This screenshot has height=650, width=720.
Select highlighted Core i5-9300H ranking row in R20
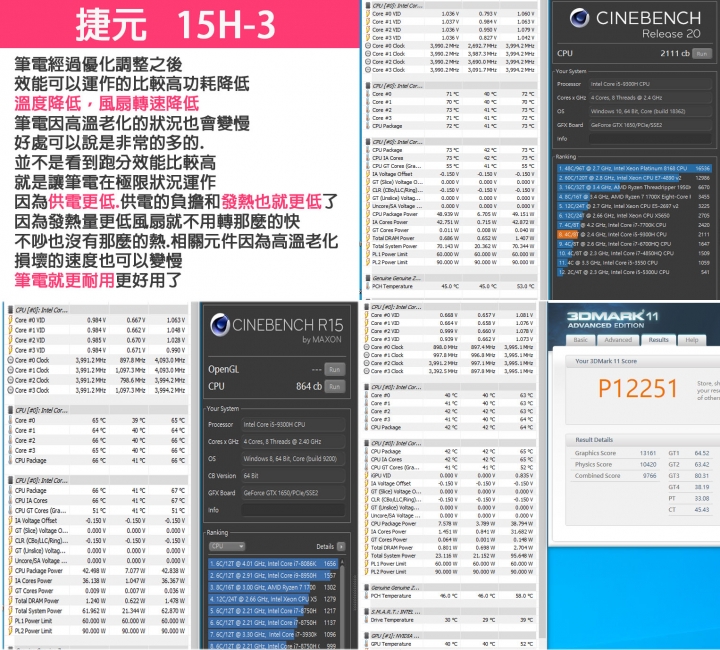(x=634, y=234)
